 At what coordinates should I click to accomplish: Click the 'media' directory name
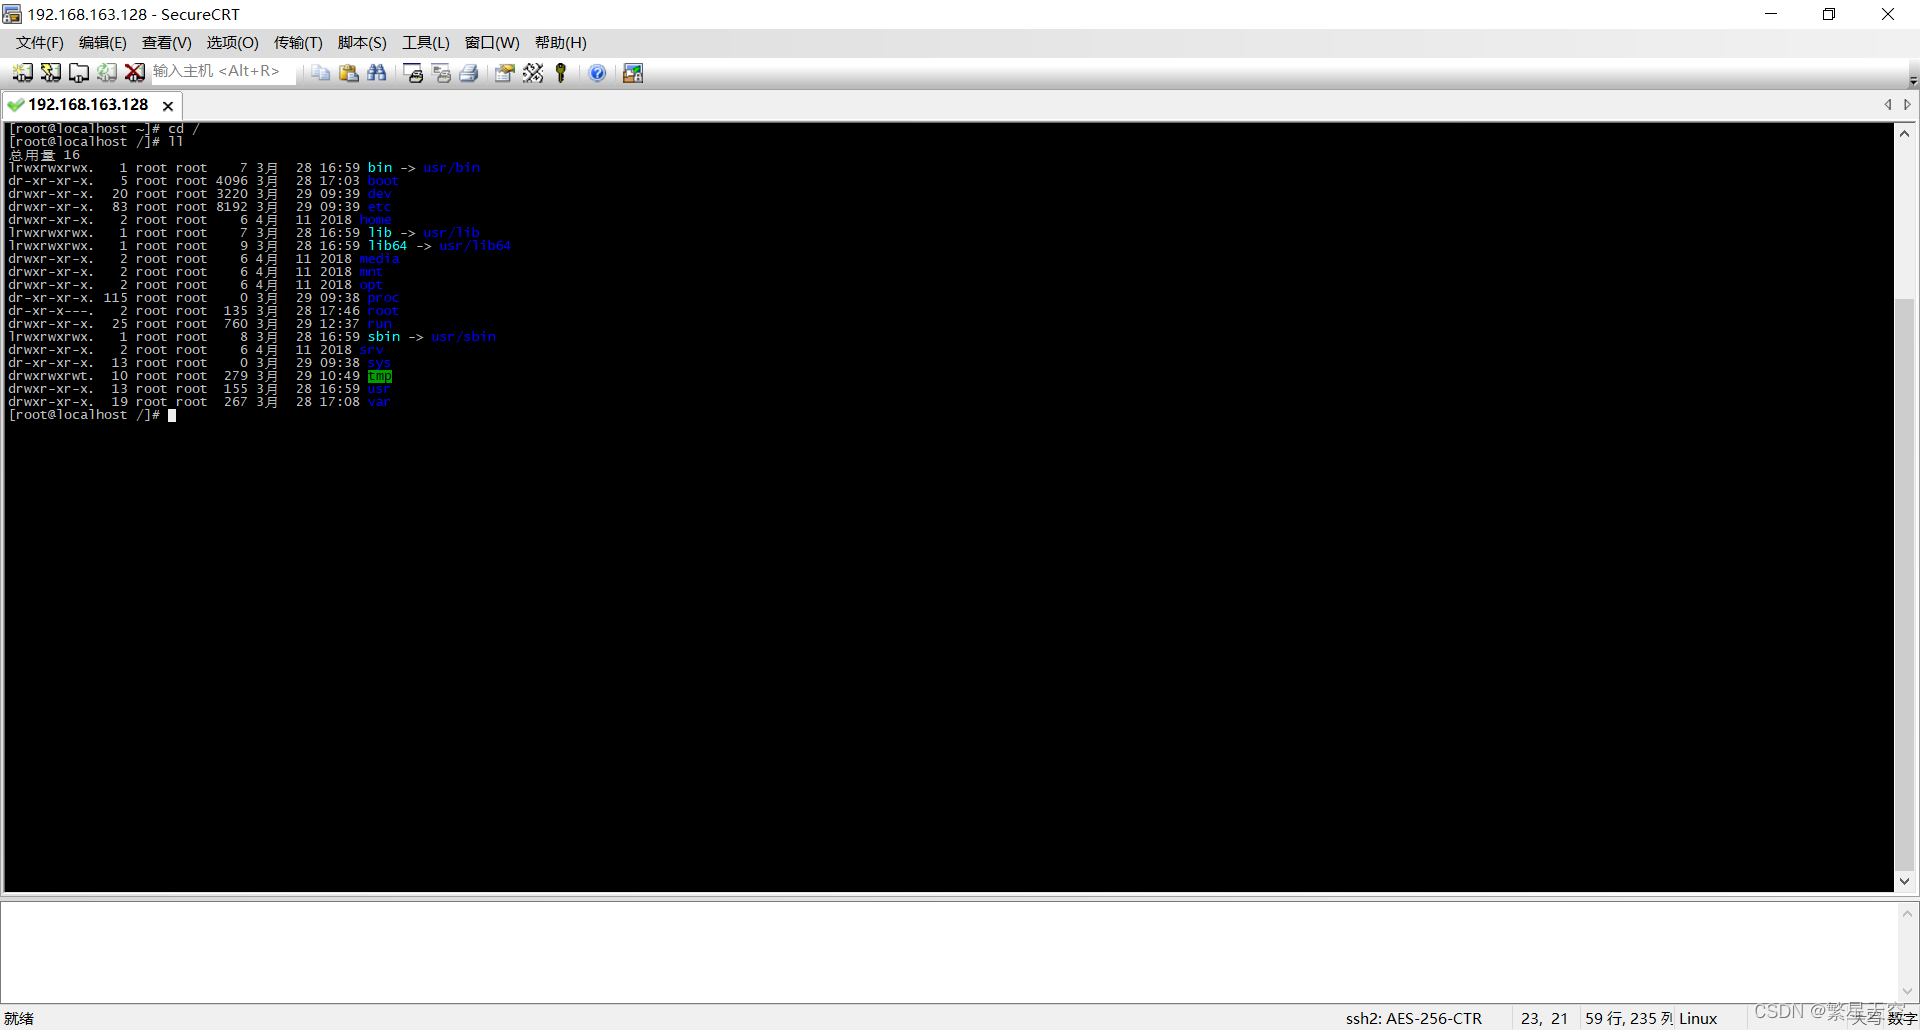pos(380,259)
